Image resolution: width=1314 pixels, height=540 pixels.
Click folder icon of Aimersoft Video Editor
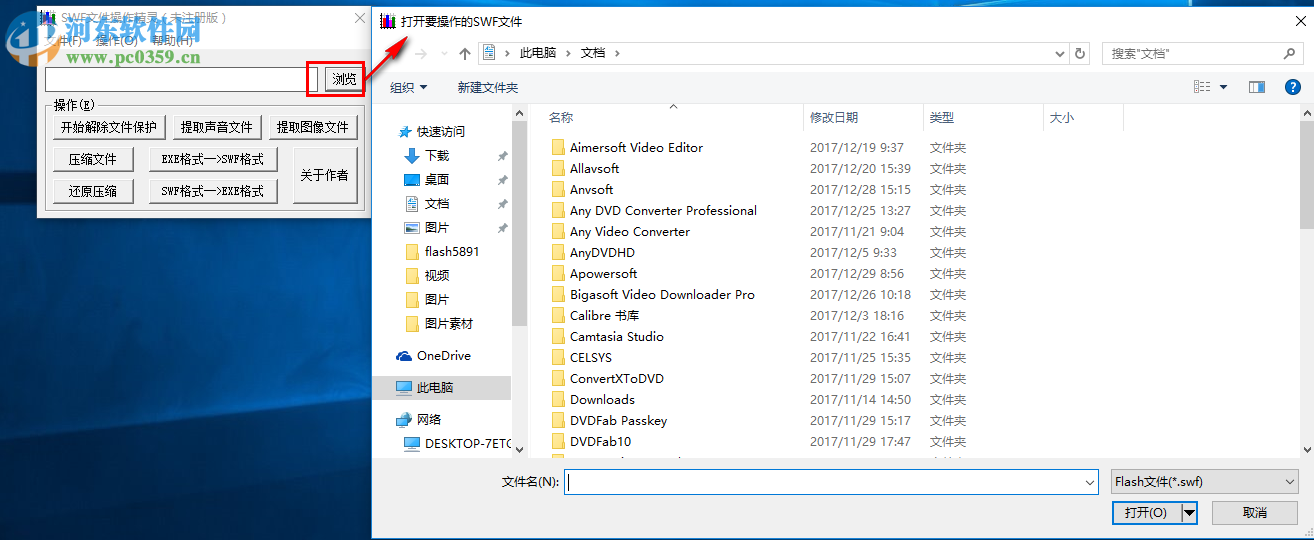(x=559, y=147)
